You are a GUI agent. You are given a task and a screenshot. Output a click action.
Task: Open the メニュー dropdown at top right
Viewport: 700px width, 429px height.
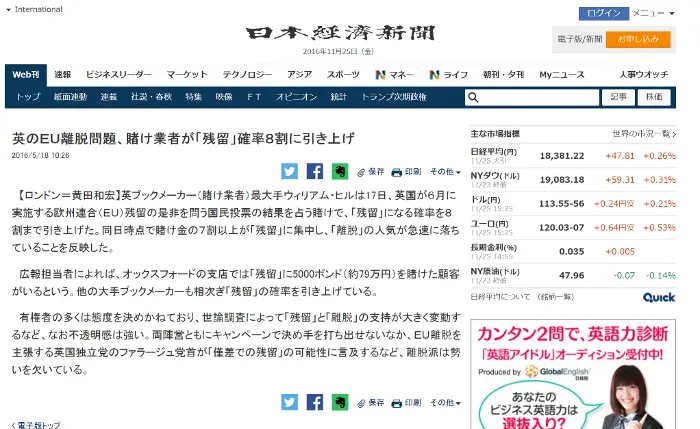point(655,13)
